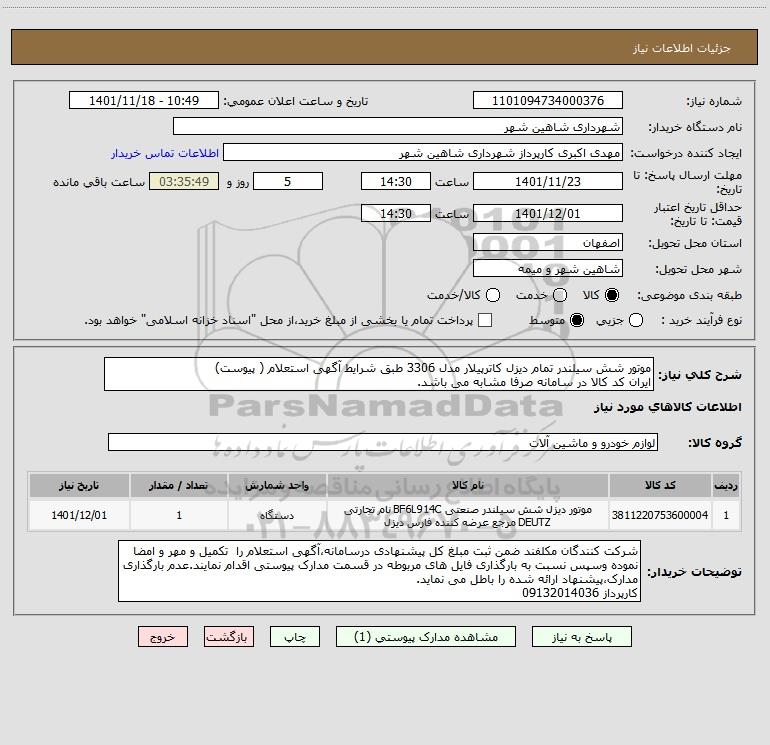
Task: Click the quantity cell showing 1
Action: coord(179,515)
